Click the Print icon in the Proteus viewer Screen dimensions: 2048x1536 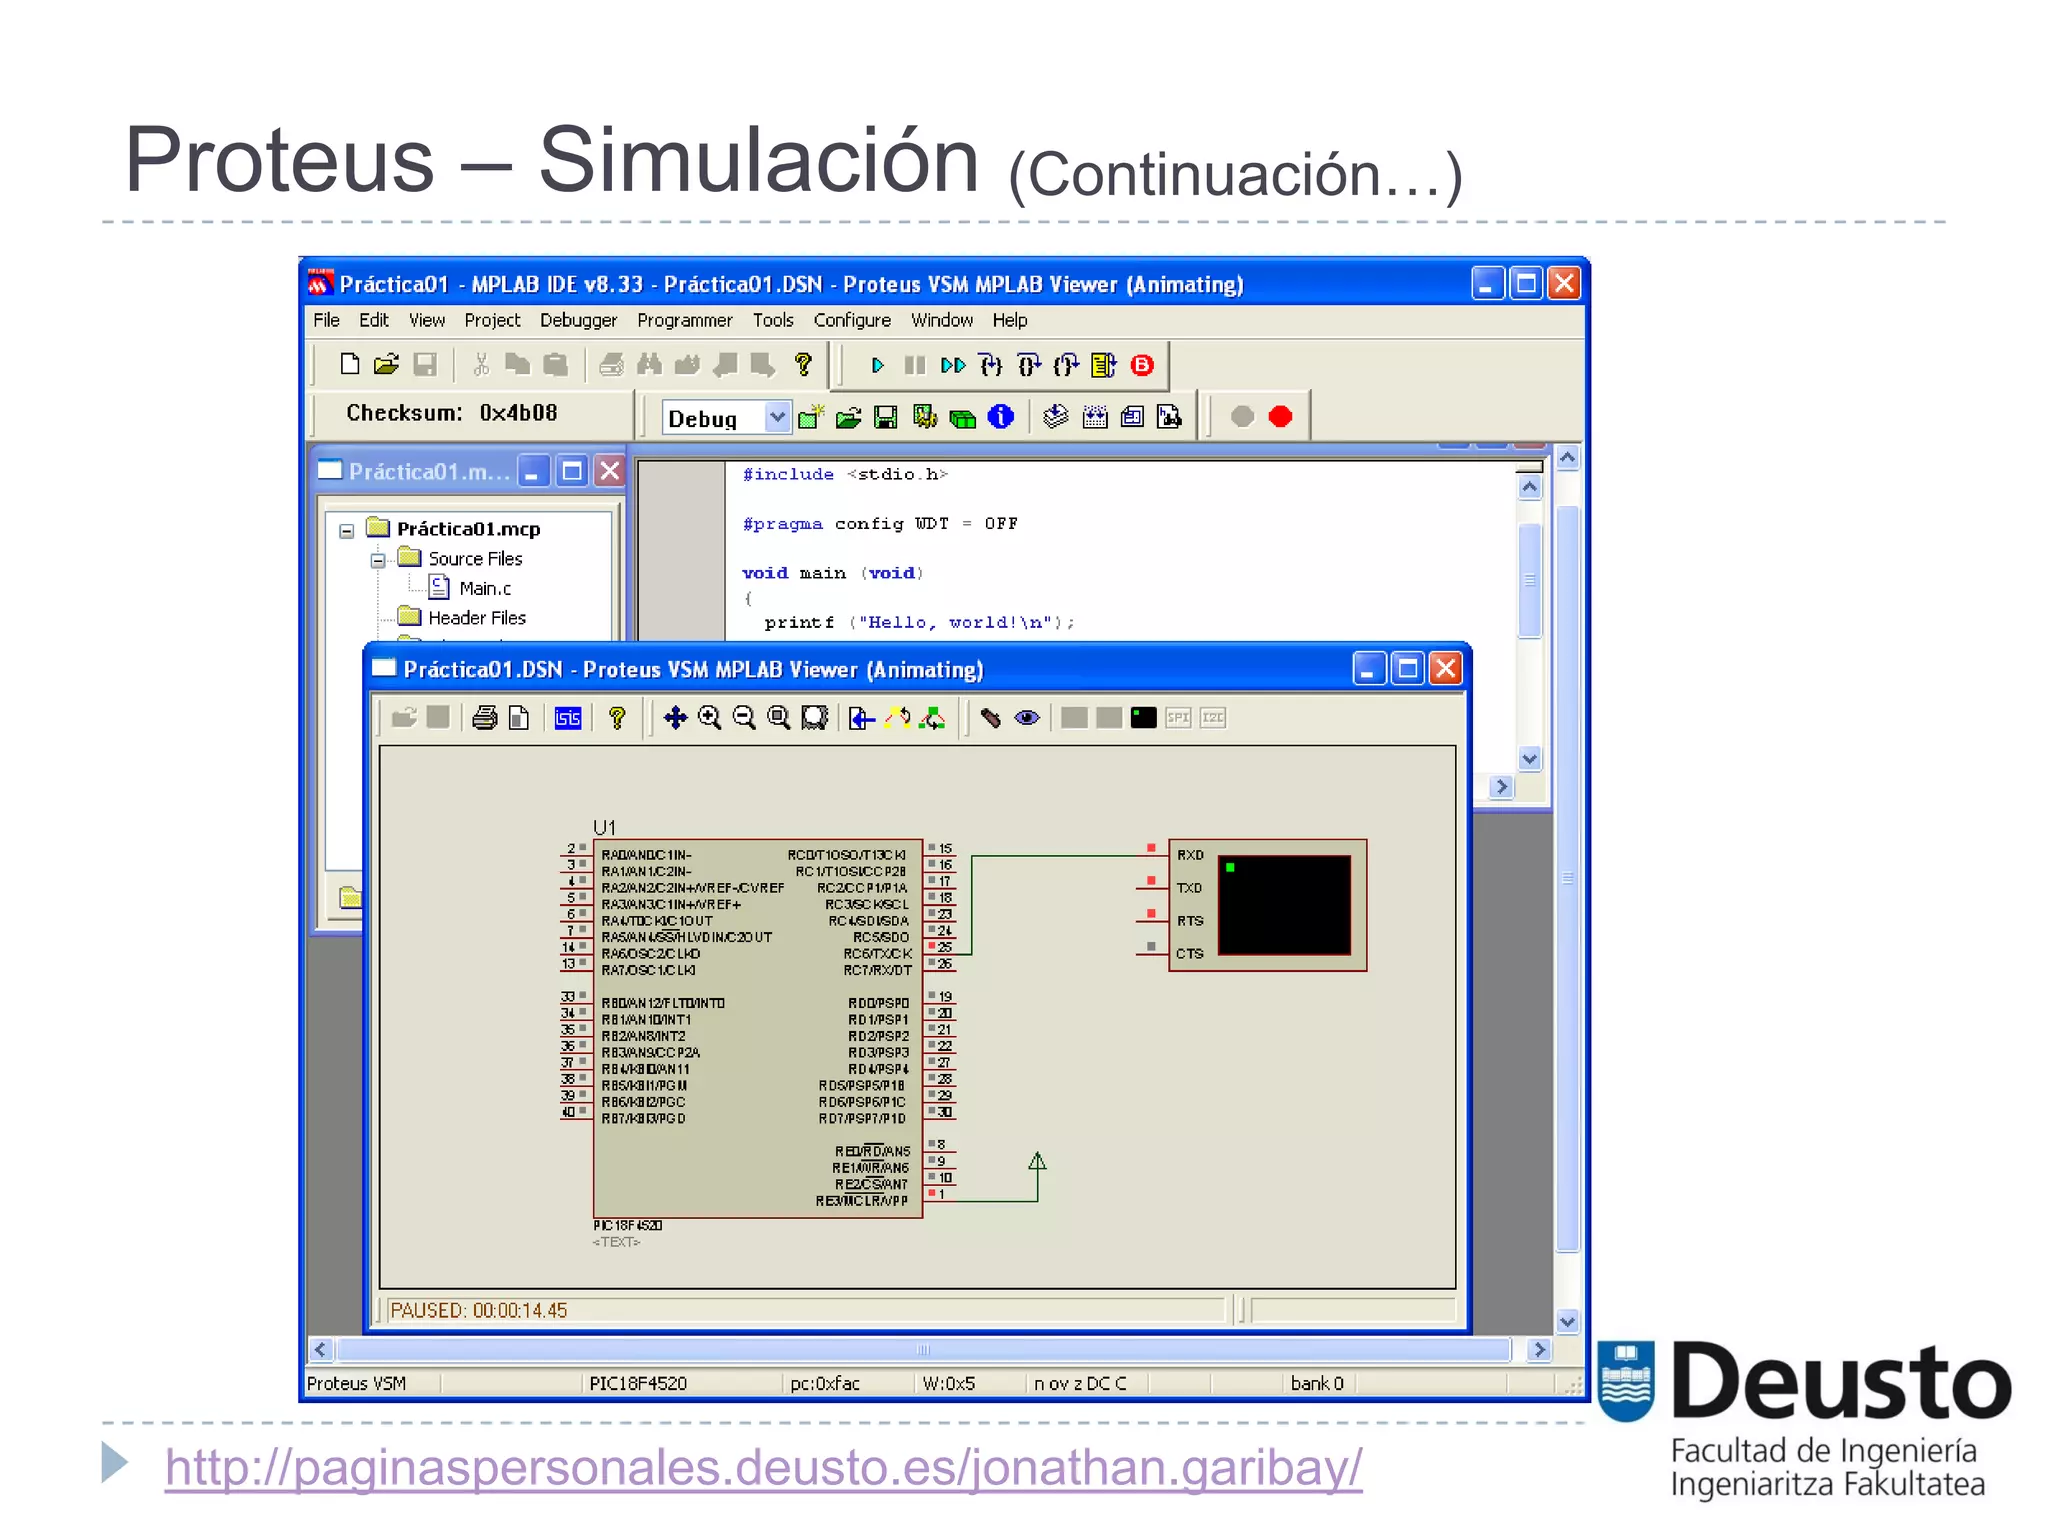[x=485, y=718]
